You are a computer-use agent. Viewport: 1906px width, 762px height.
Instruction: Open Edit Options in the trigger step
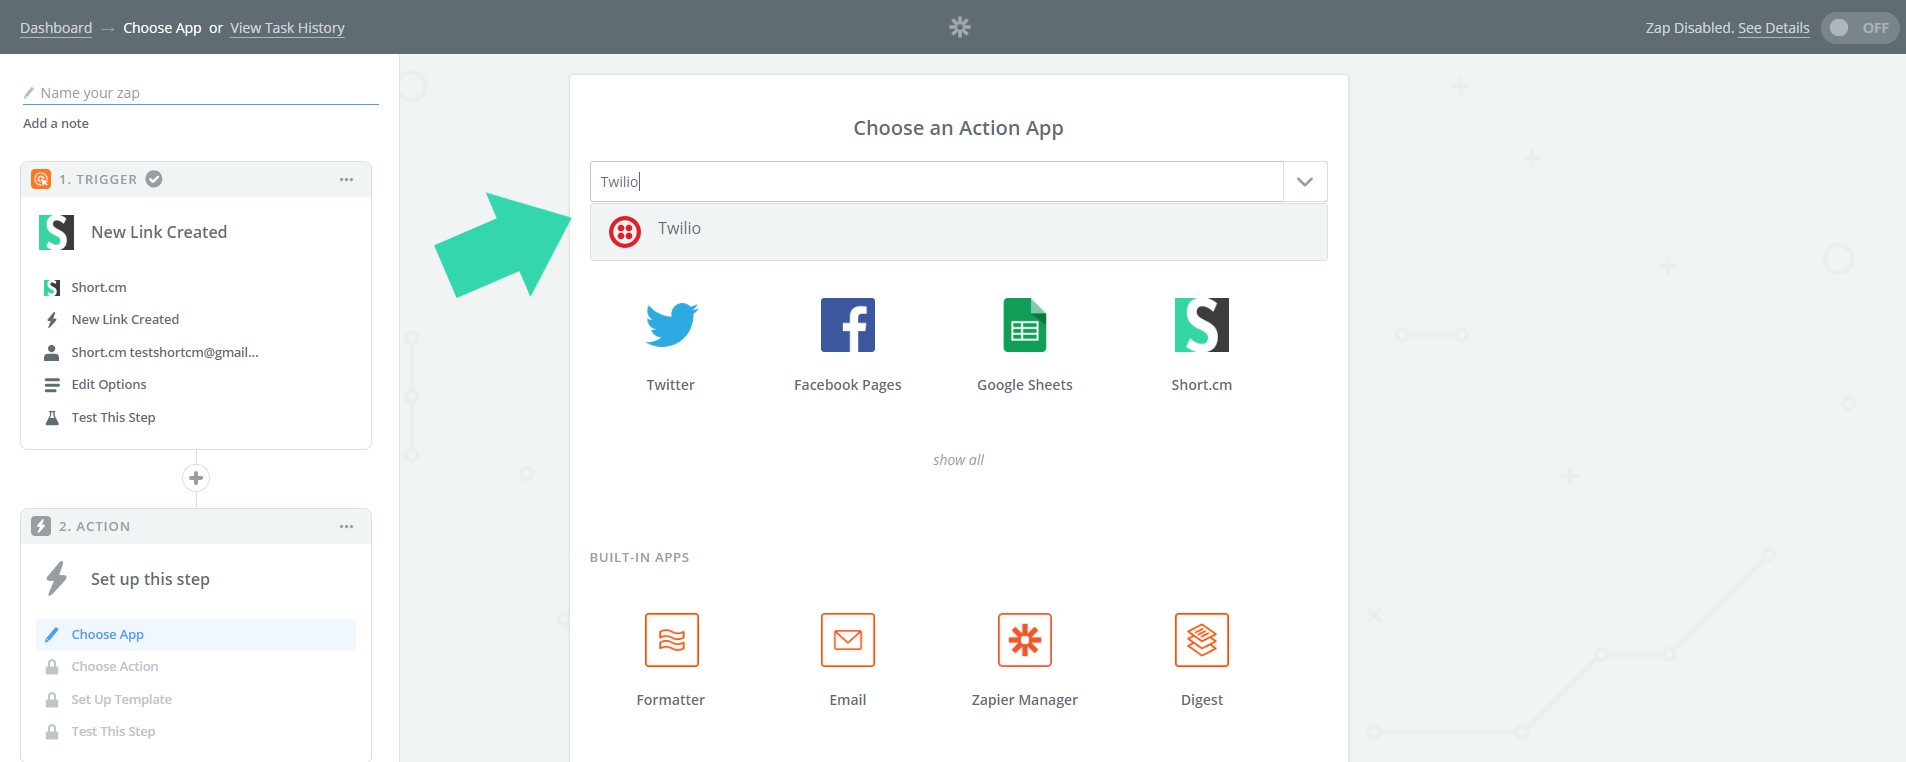pyautogui.click(x=108, y=385)
